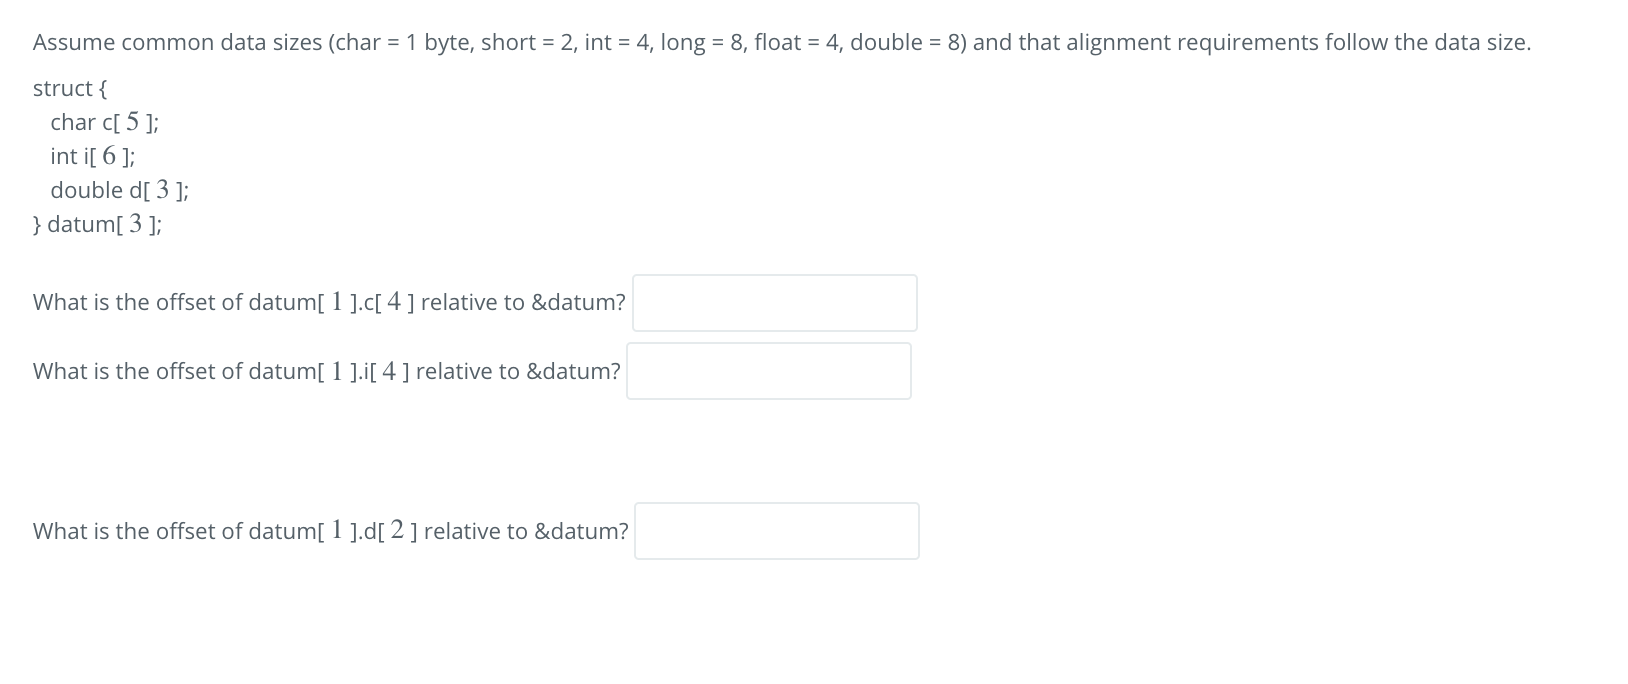The image size is (1628, 684).
Task: Click the datum[3] closing declaration line
Action: (96, 224)
